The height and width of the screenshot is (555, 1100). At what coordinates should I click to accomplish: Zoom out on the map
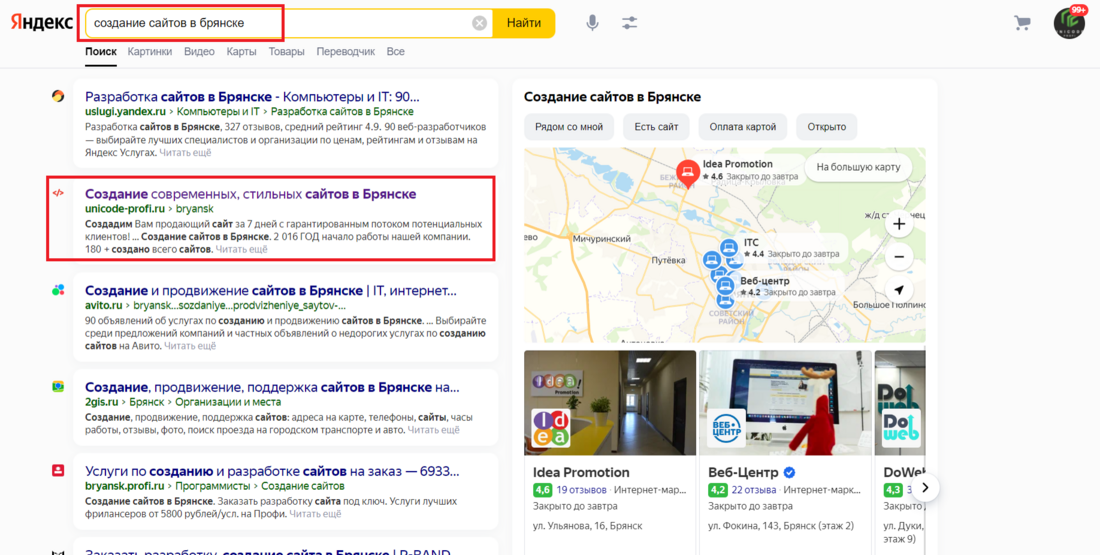(x=899, y=257)
